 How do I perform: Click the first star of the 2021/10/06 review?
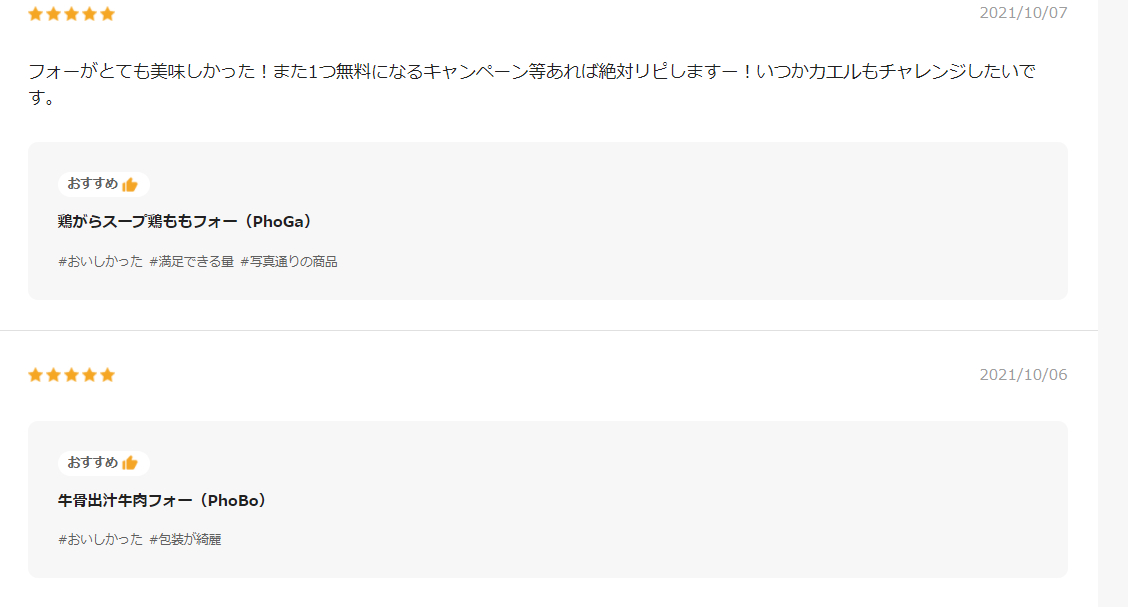pos(35,375)
